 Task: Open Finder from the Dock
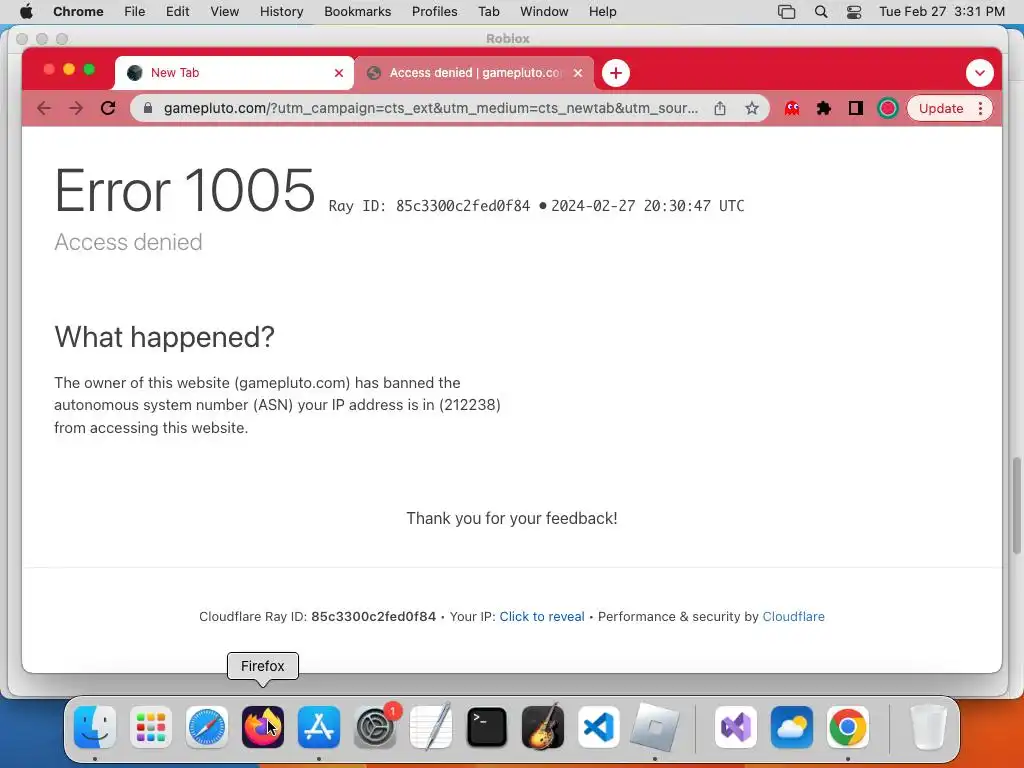point(95,727)
